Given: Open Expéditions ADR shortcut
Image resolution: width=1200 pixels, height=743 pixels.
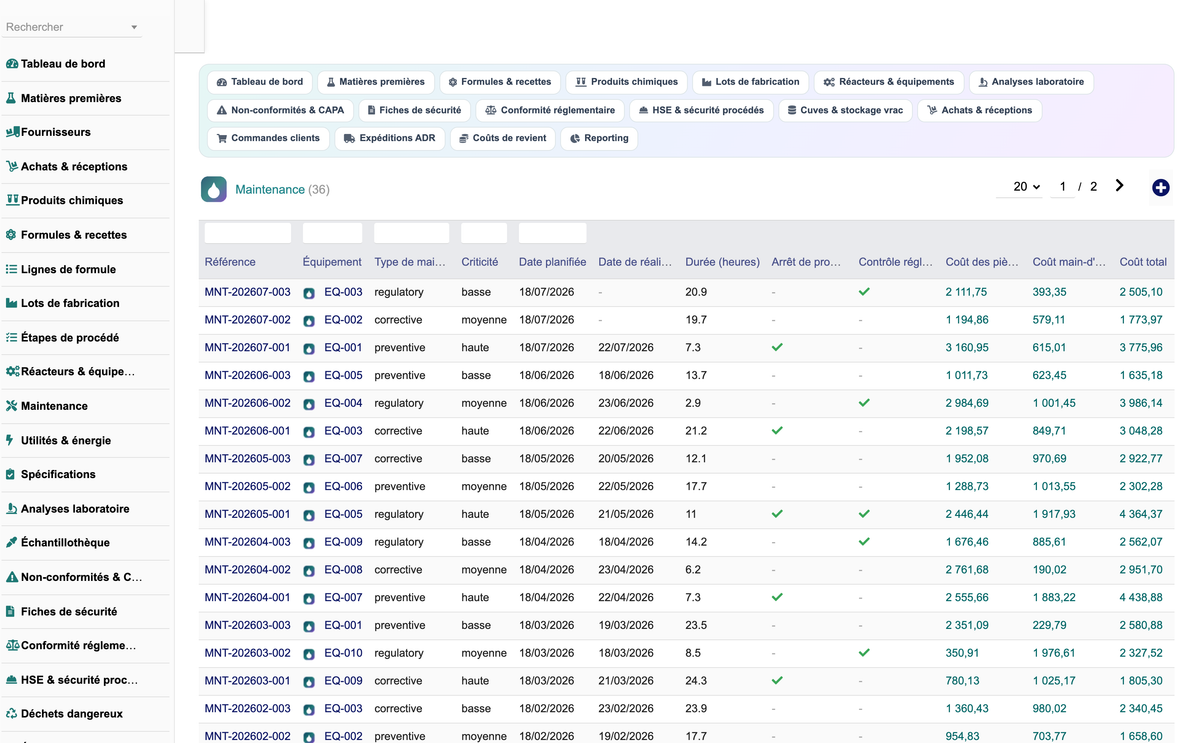Looking at the screenshot, I should coord(389,138).
